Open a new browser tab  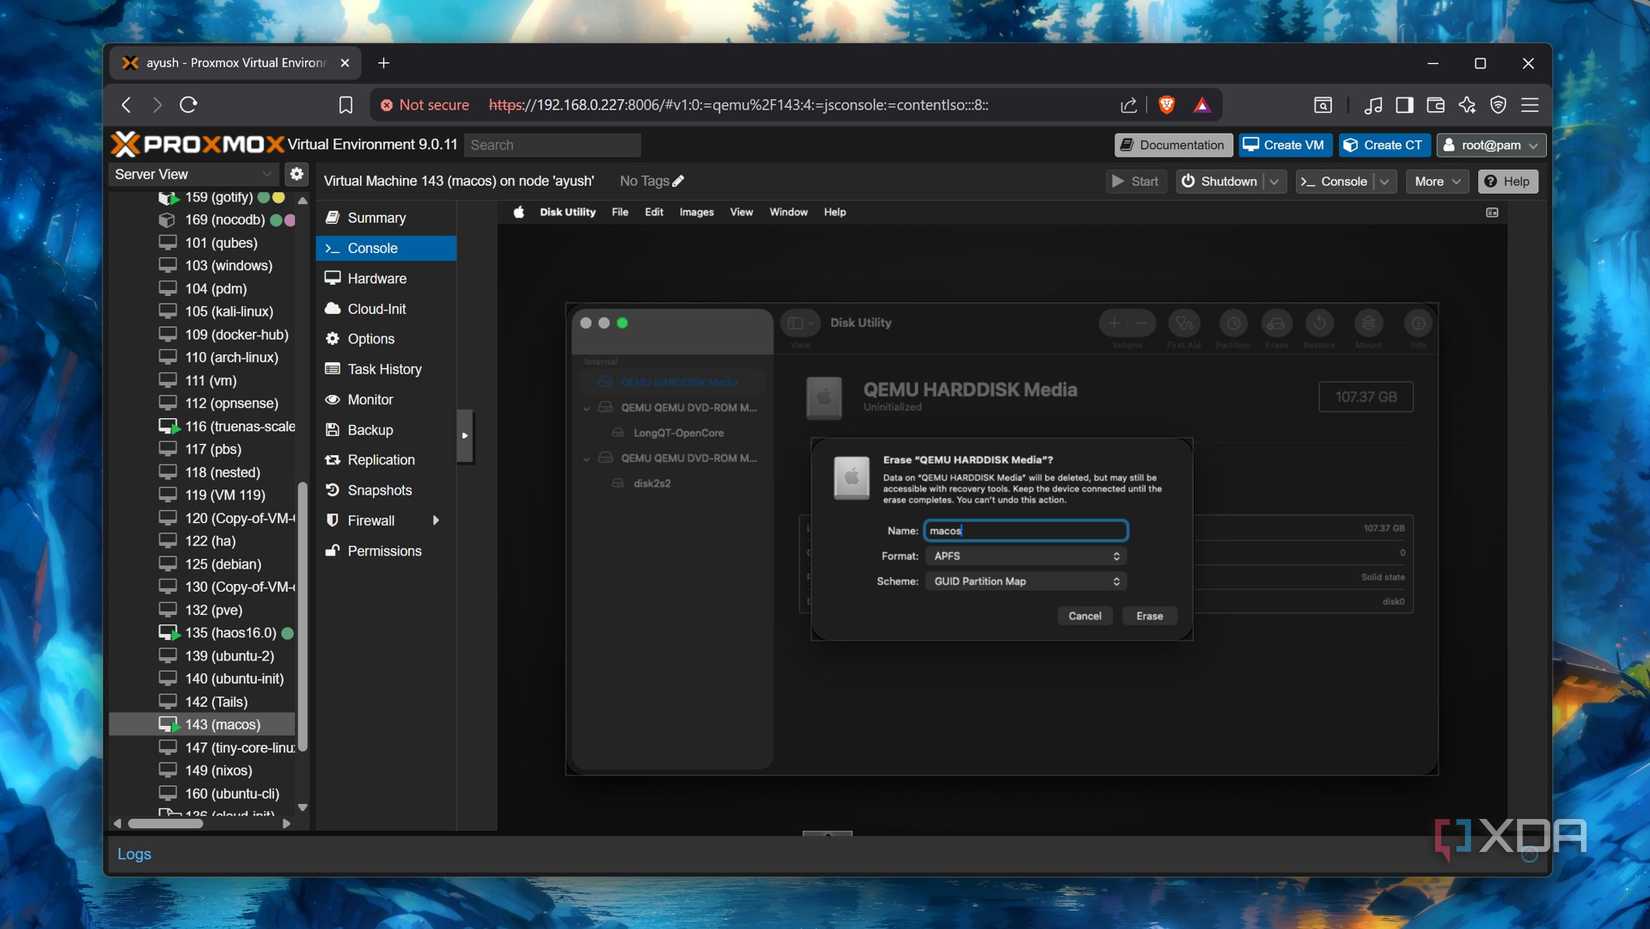click(384, 63)
